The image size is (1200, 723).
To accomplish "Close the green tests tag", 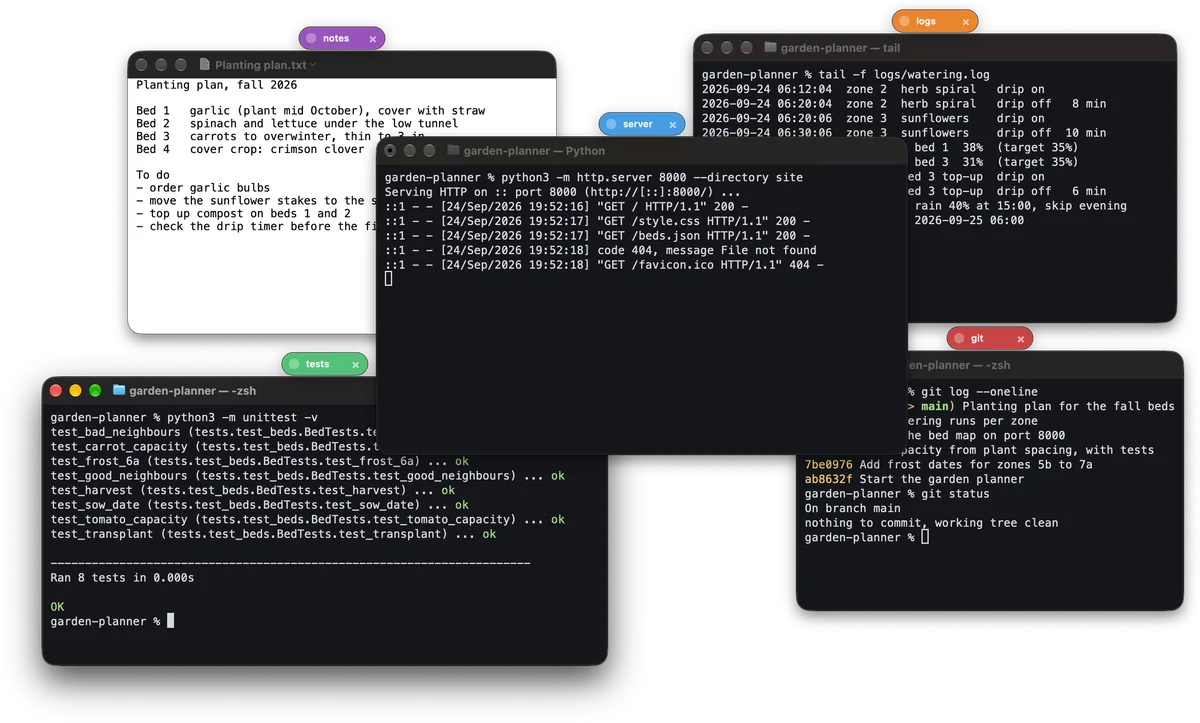I will click(x=355, y=365).
